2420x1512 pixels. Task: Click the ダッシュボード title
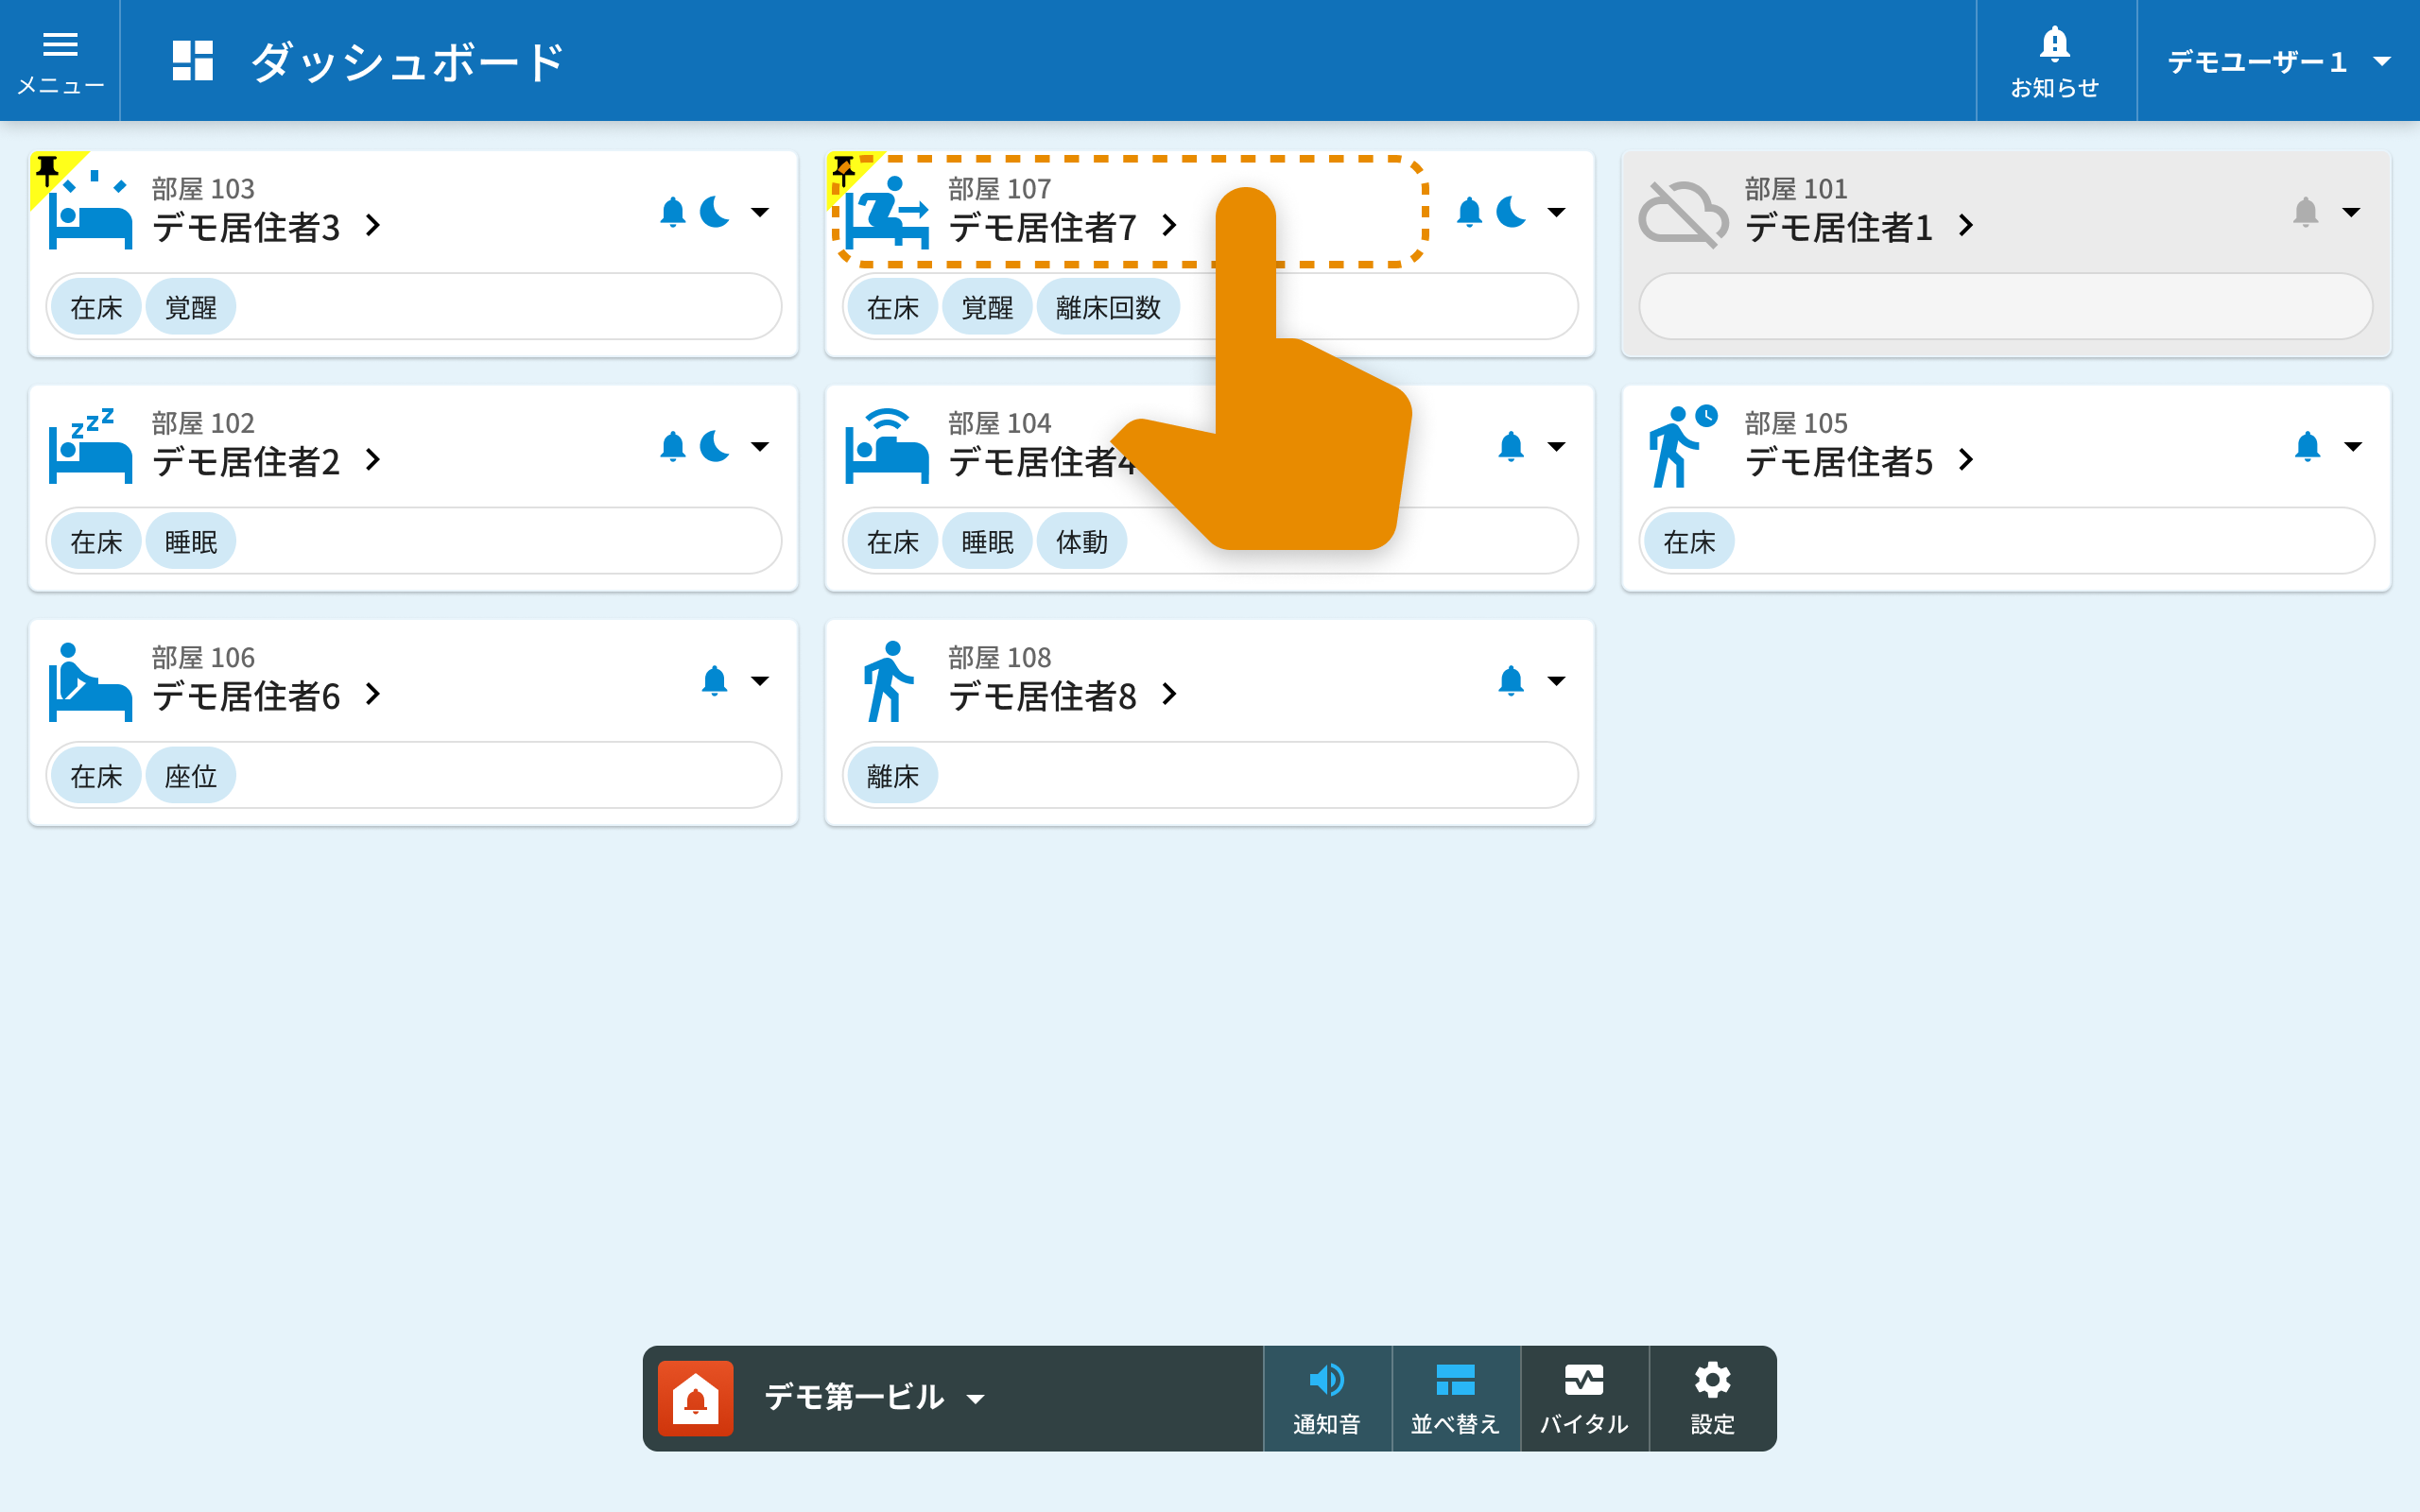coord(405,62)
